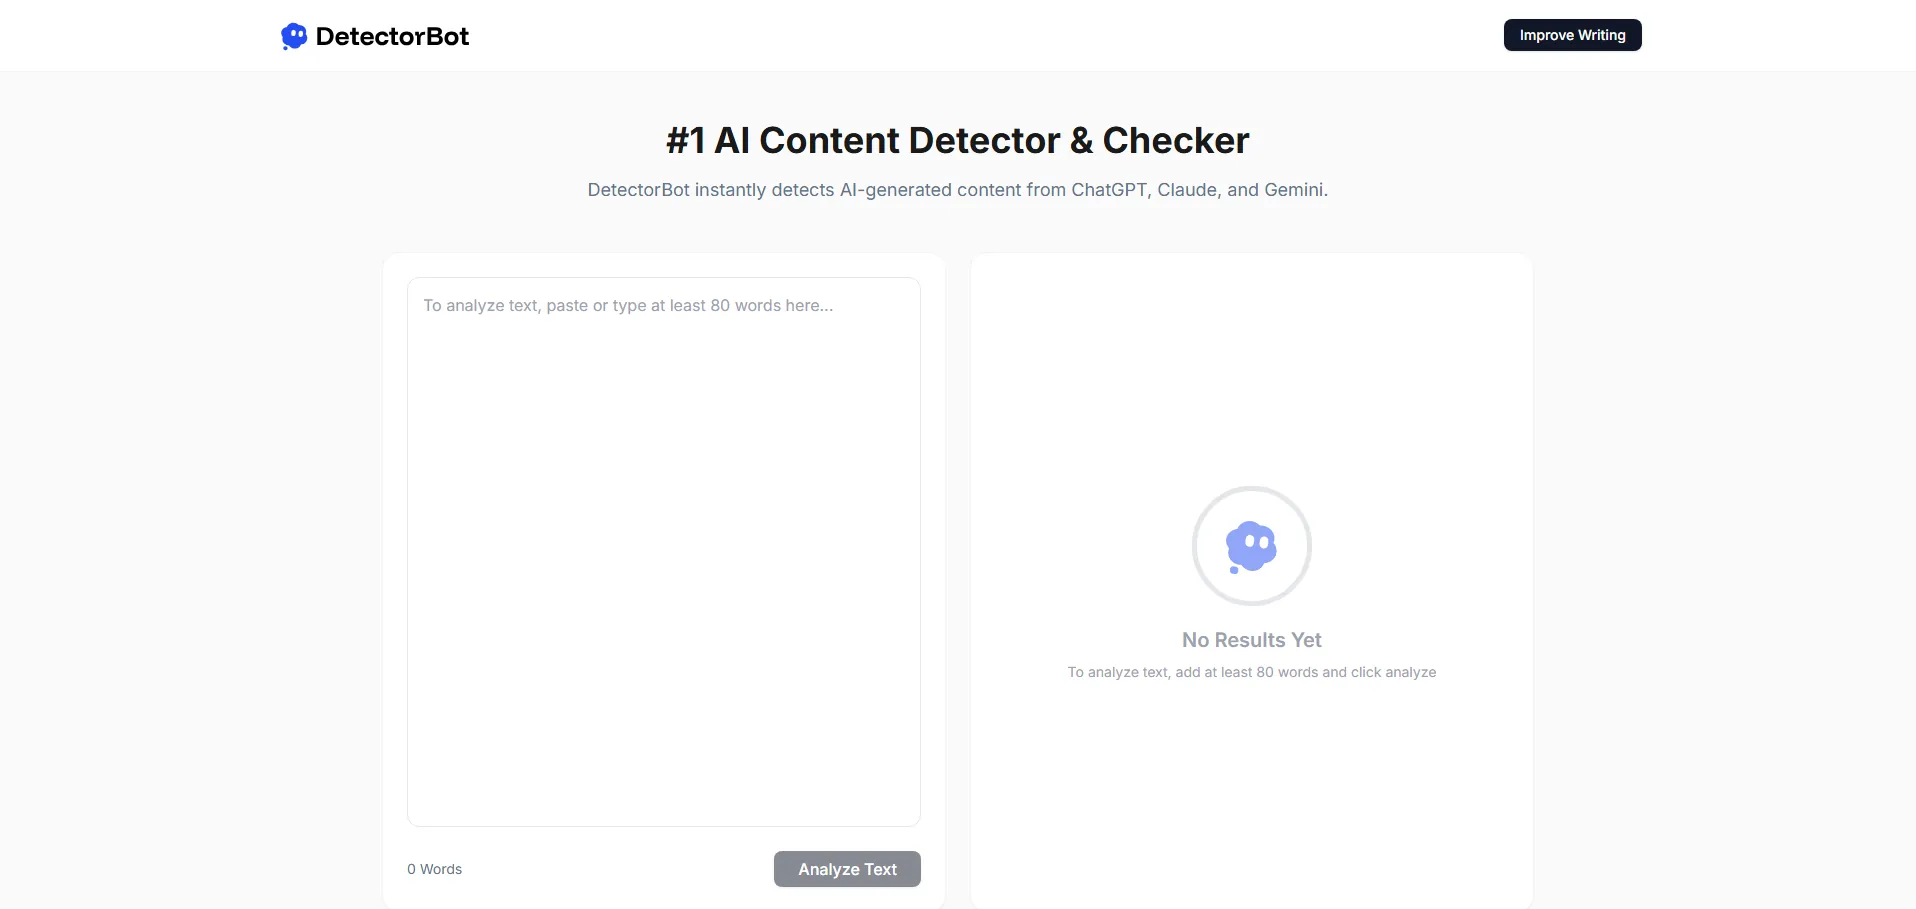Open the Improve Writing page
The height and width of the screenshot is (909, 1916).
[1572, 35]
